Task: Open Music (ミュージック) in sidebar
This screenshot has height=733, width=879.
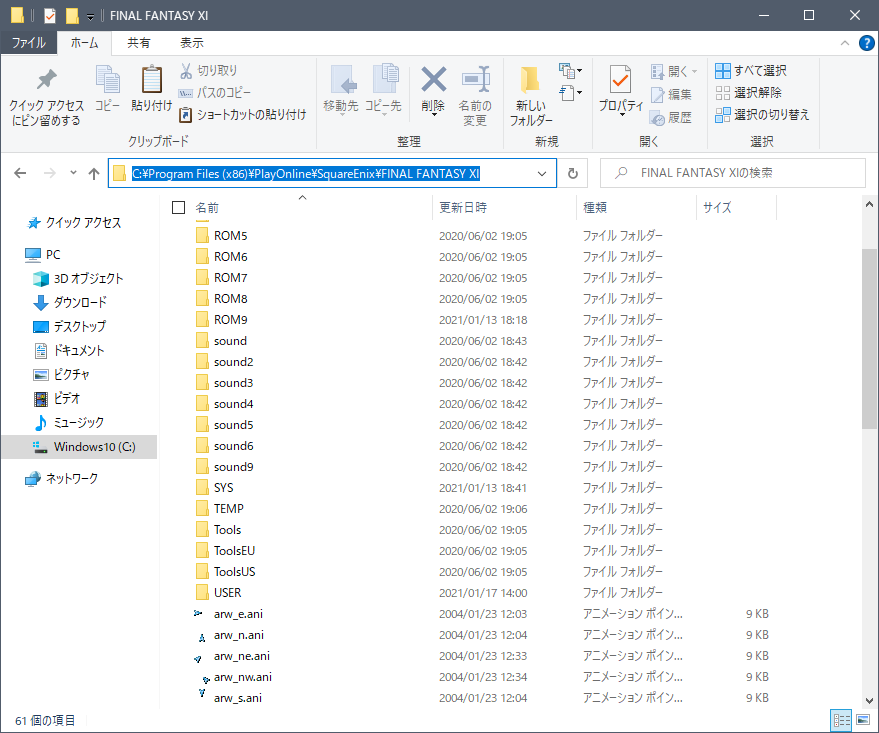Action: tap(69, 423)
